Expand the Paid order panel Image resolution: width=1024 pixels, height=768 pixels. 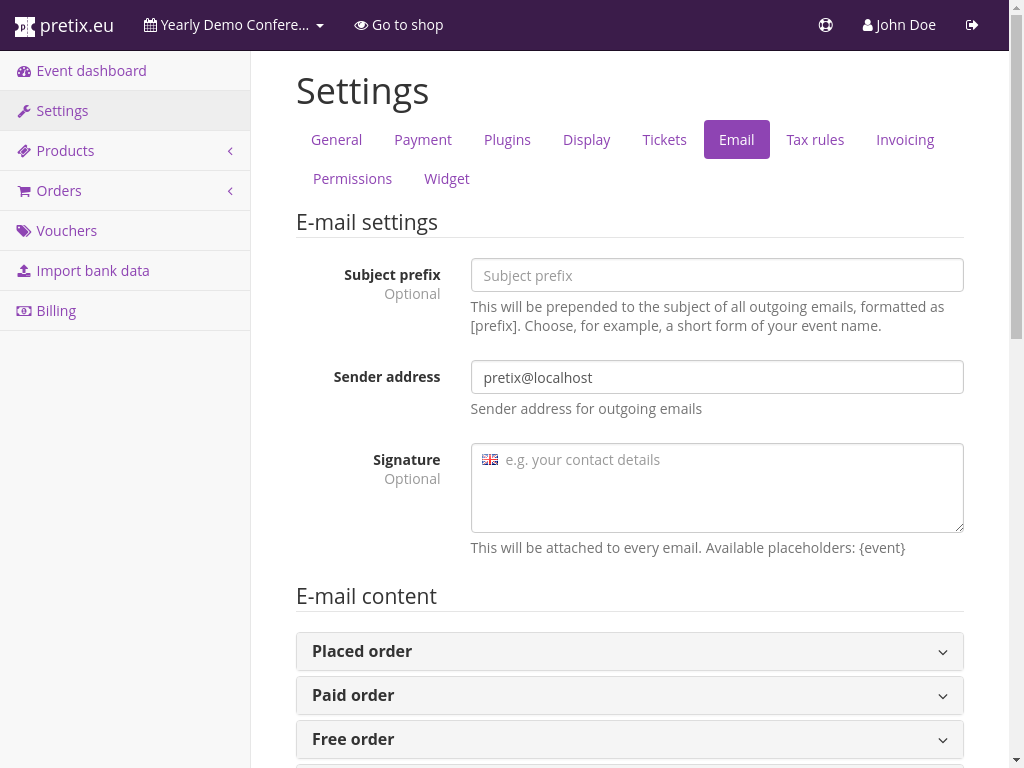point(630,695)
